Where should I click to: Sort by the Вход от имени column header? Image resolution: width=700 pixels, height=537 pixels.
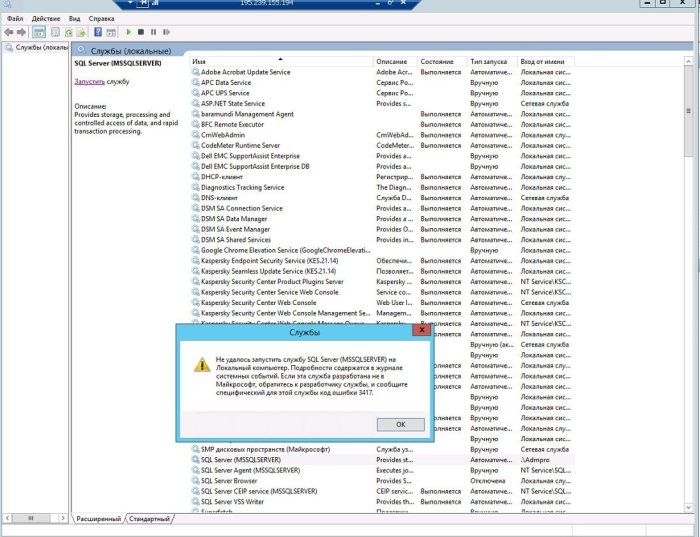tap(546, 62)
